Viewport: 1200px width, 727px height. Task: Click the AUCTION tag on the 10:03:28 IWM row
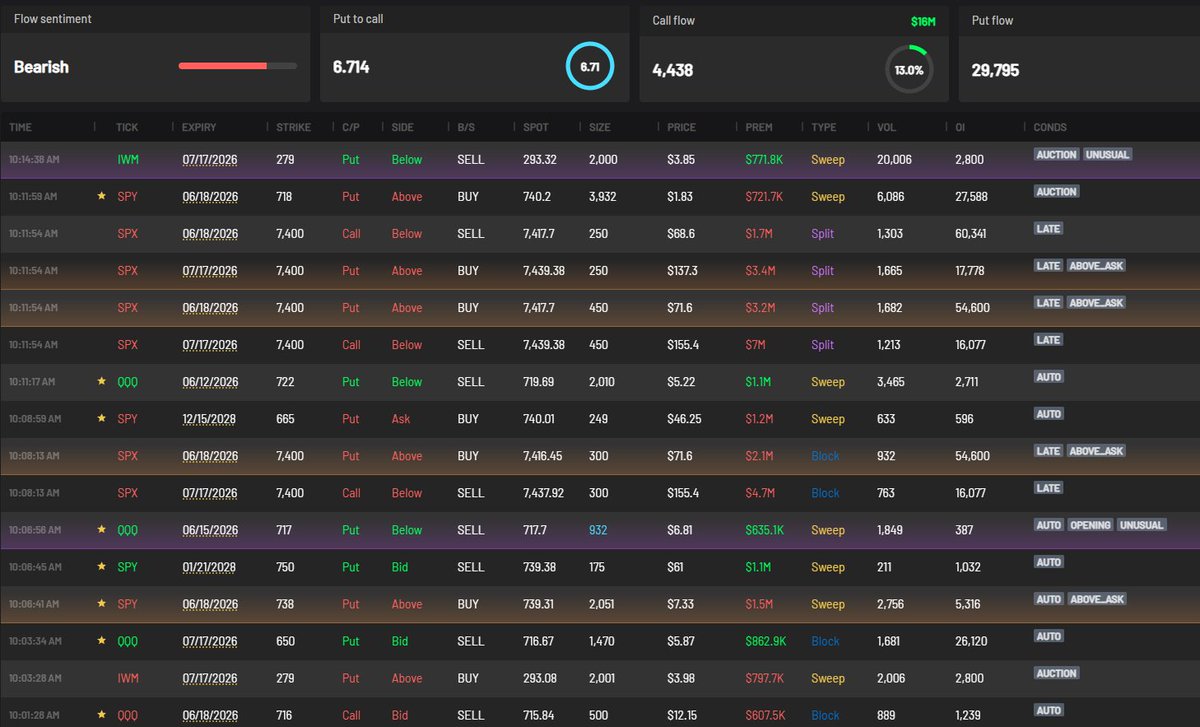pos(1057,673)
